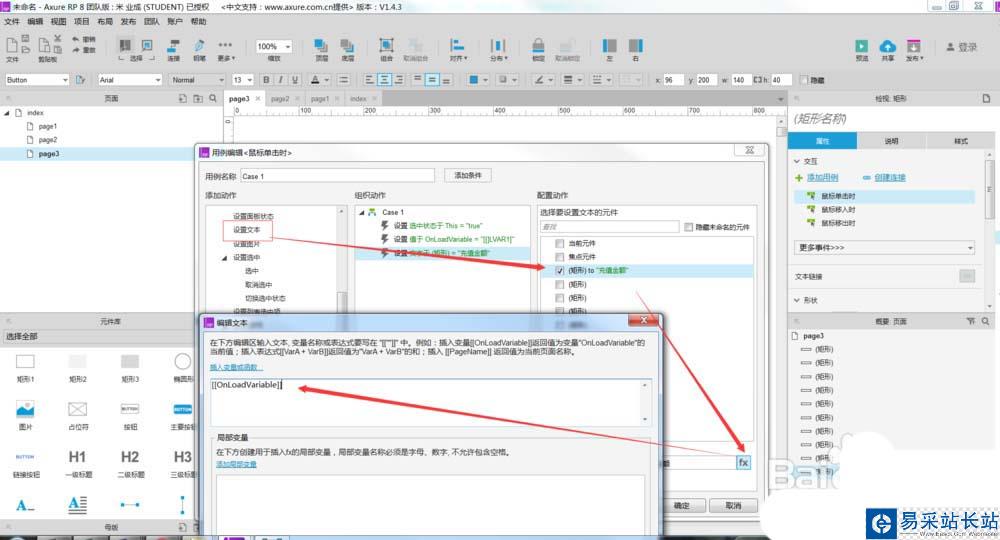1000x540 pixels.
Task: Expand the 更多事件 dropdown
Action: click(884, 247)
